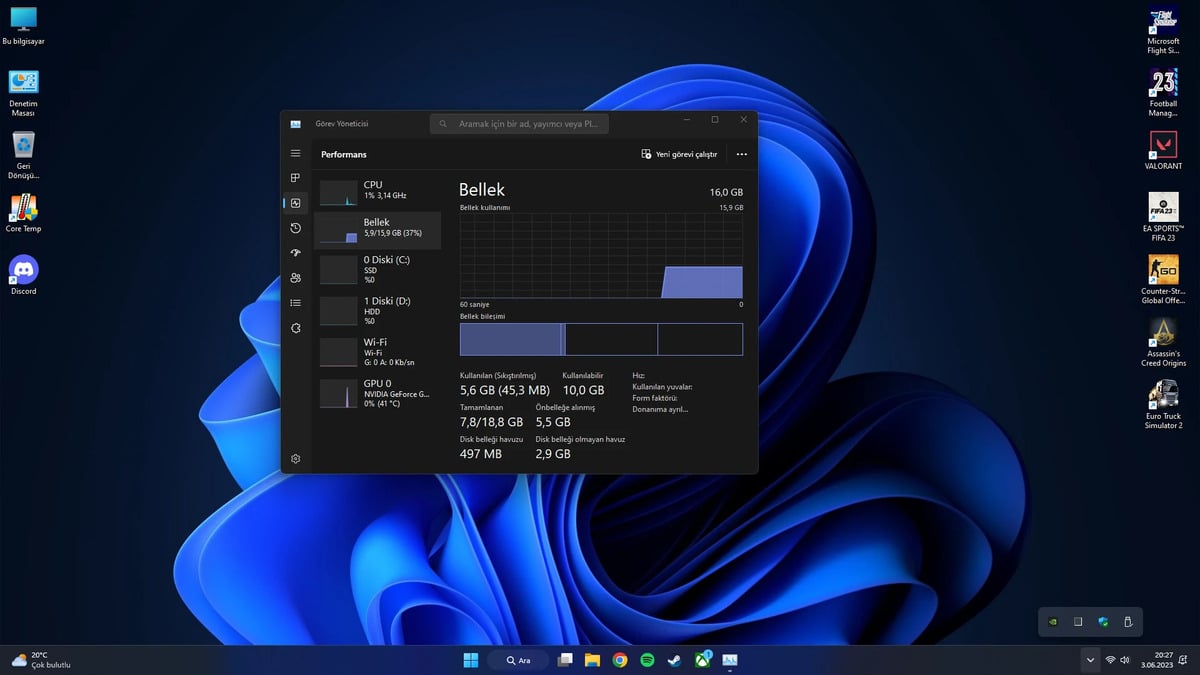
Task: Open Bu bilgisayar desktop icon
Action: point(23,26)
